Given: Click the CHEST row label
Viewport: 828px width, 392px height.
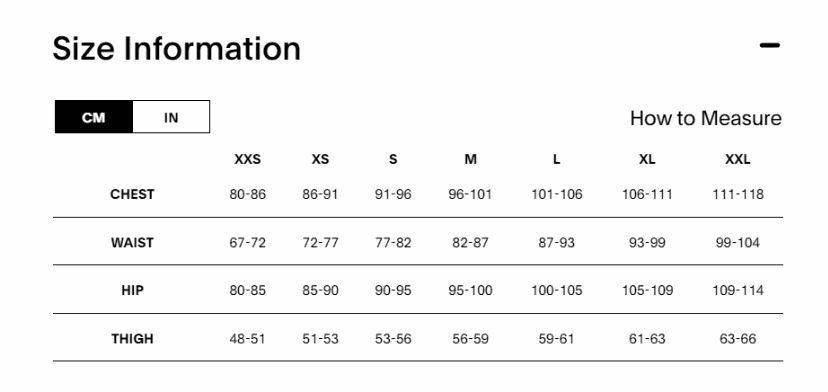Looking at the screenshot, I should [132, 194].
